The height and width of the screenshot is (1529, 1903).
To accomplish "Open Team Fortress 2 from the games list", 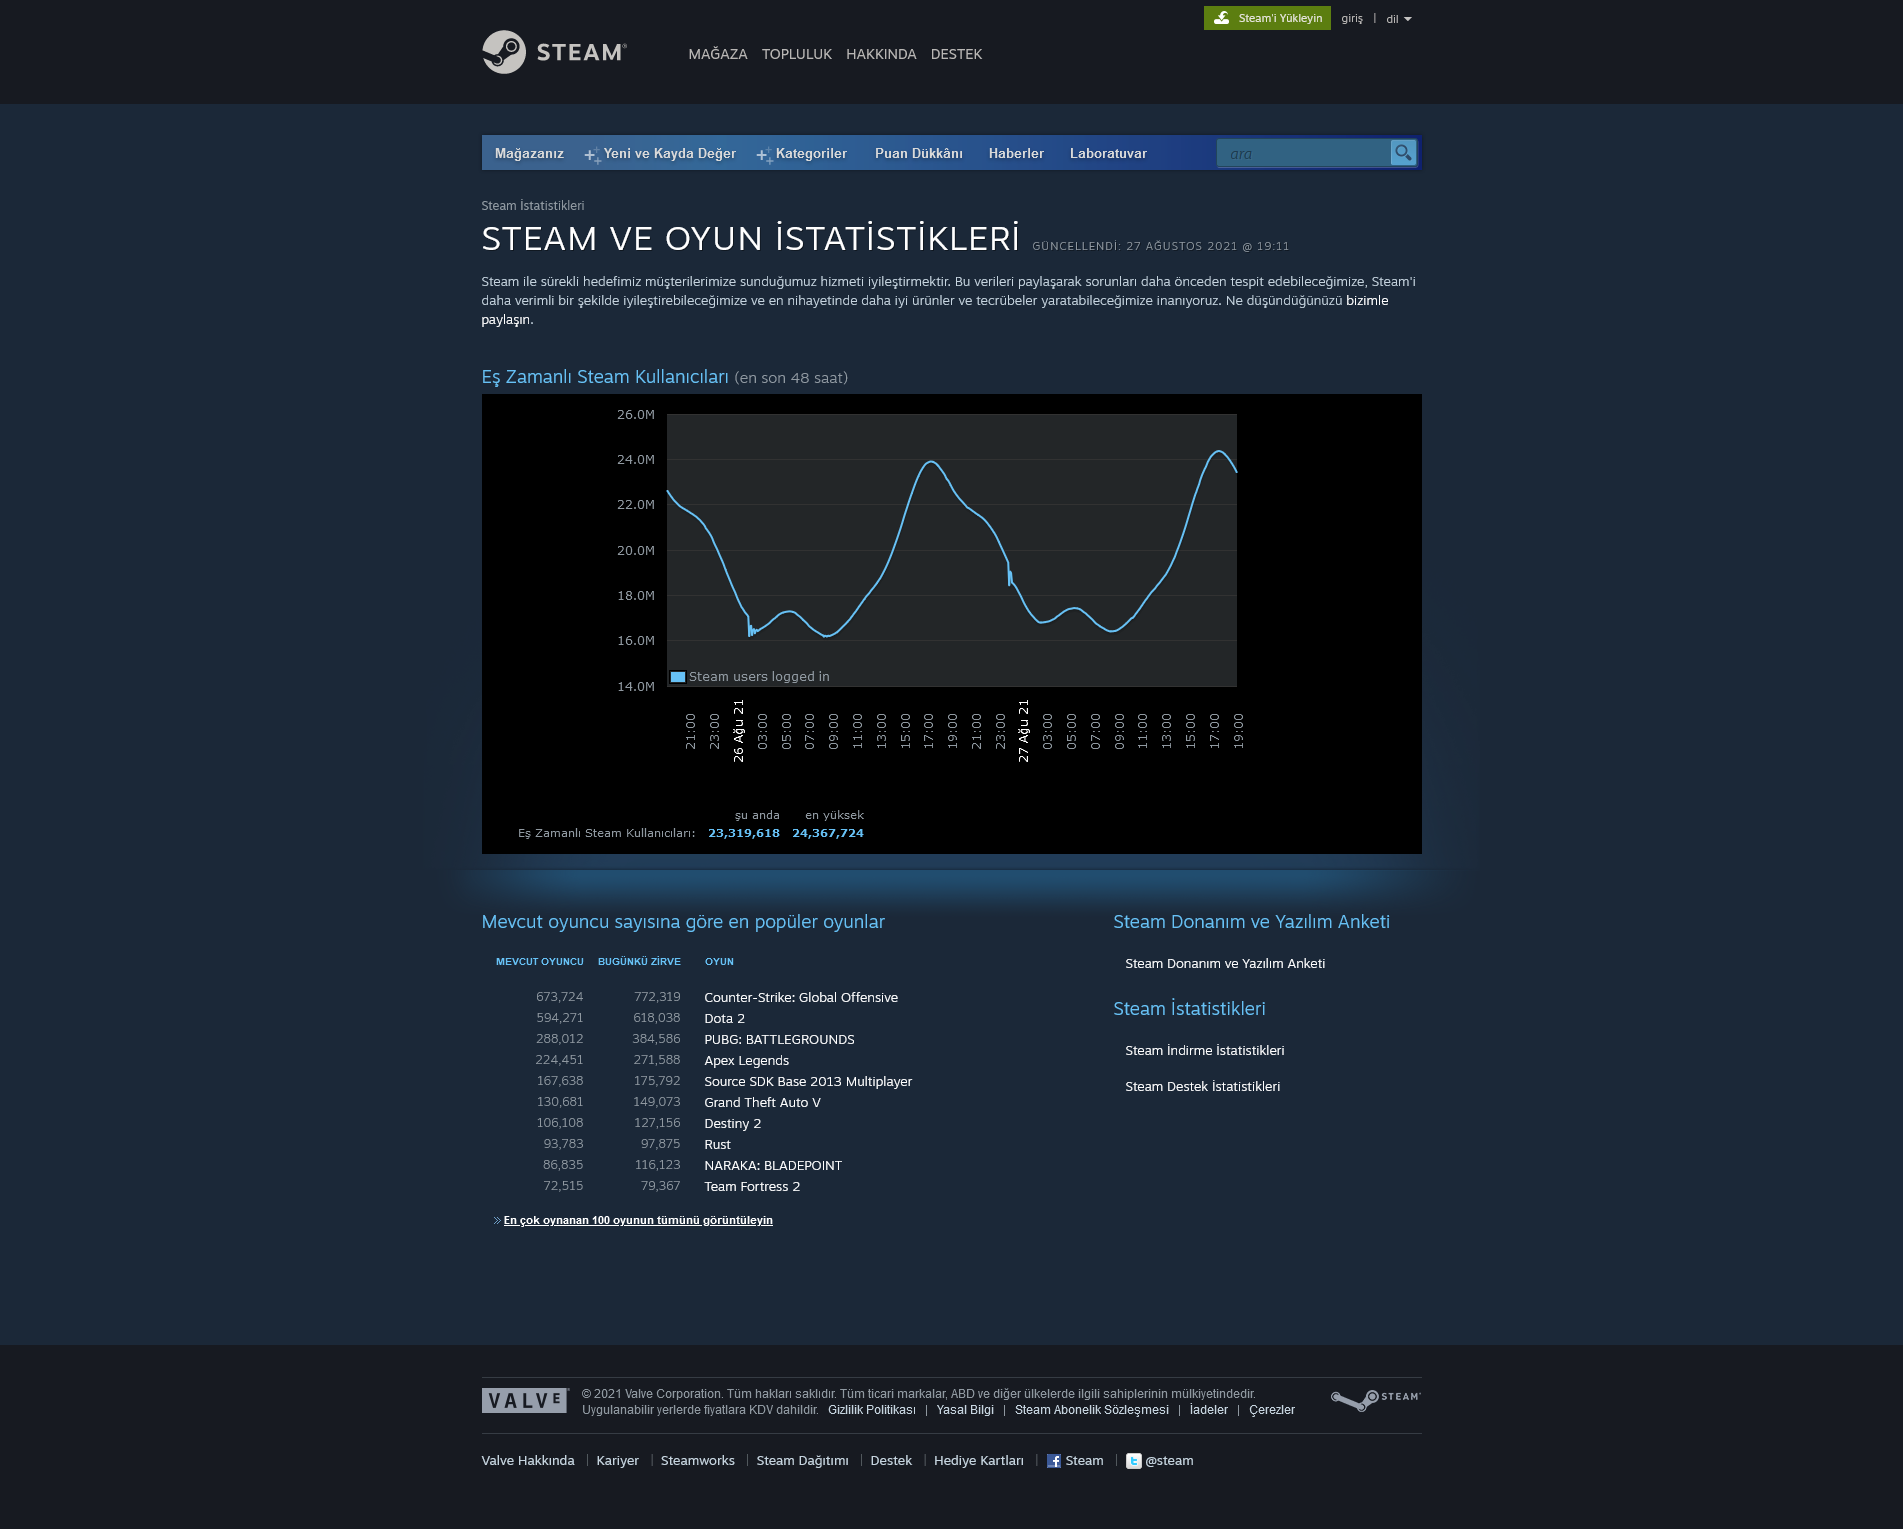I will (752, 1186).
